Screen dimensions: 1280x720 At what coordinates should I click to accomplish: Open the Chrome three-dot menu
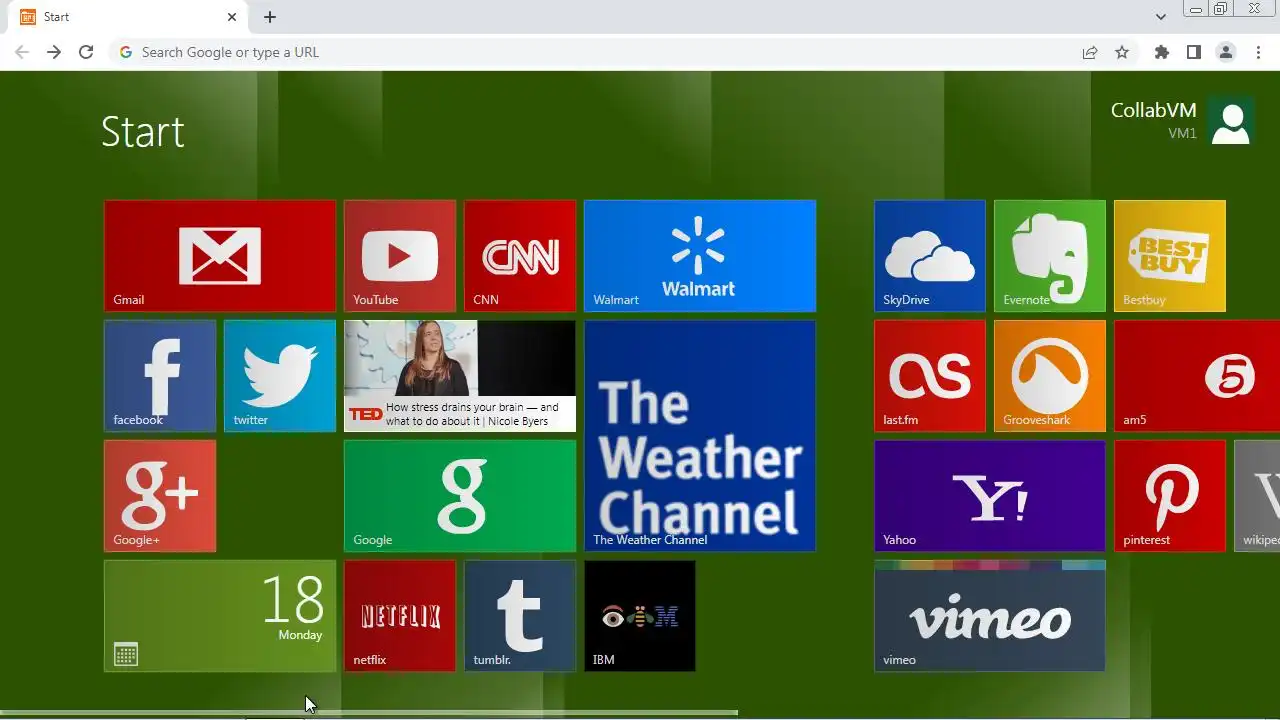(1258, 52)
